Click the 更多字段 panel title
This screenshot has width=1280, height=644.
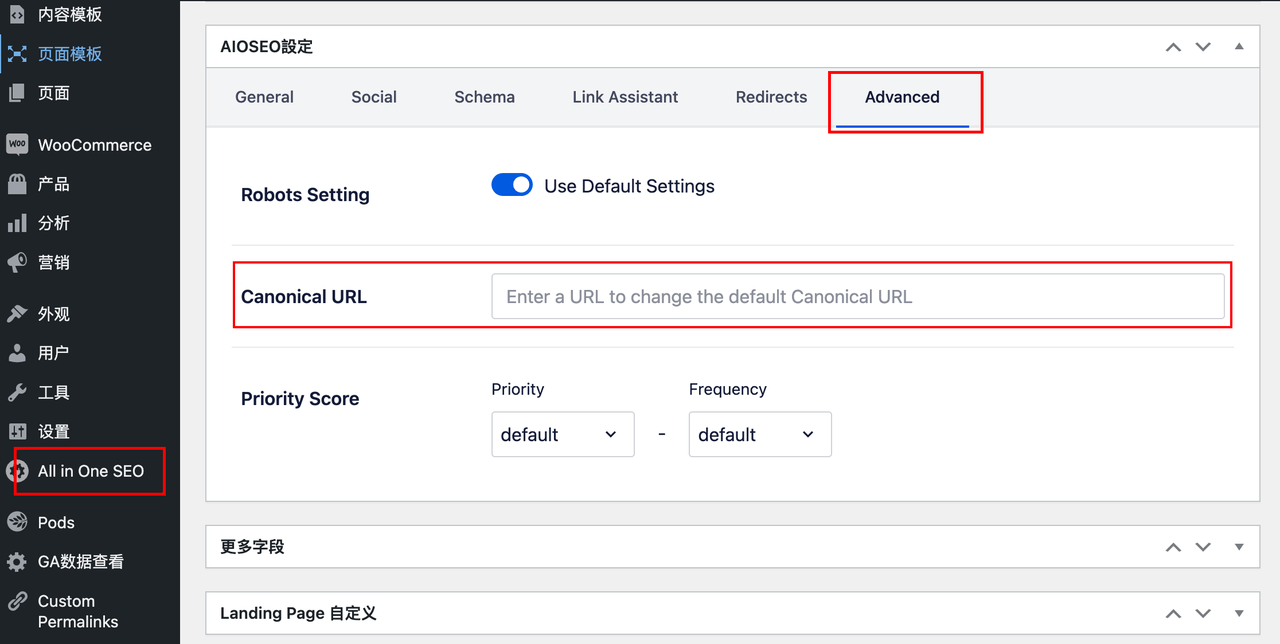[252, 547]
